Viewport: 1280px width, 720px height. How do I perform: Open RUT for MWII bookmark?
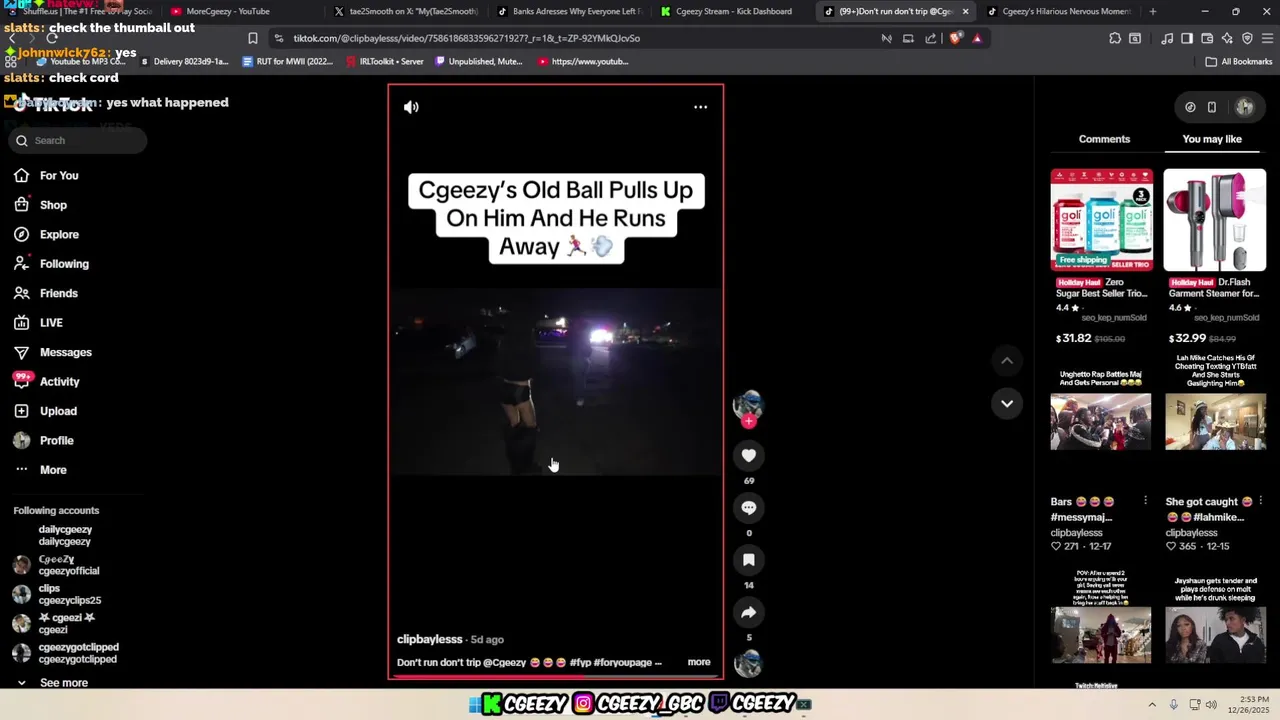[x=288, y=61]
